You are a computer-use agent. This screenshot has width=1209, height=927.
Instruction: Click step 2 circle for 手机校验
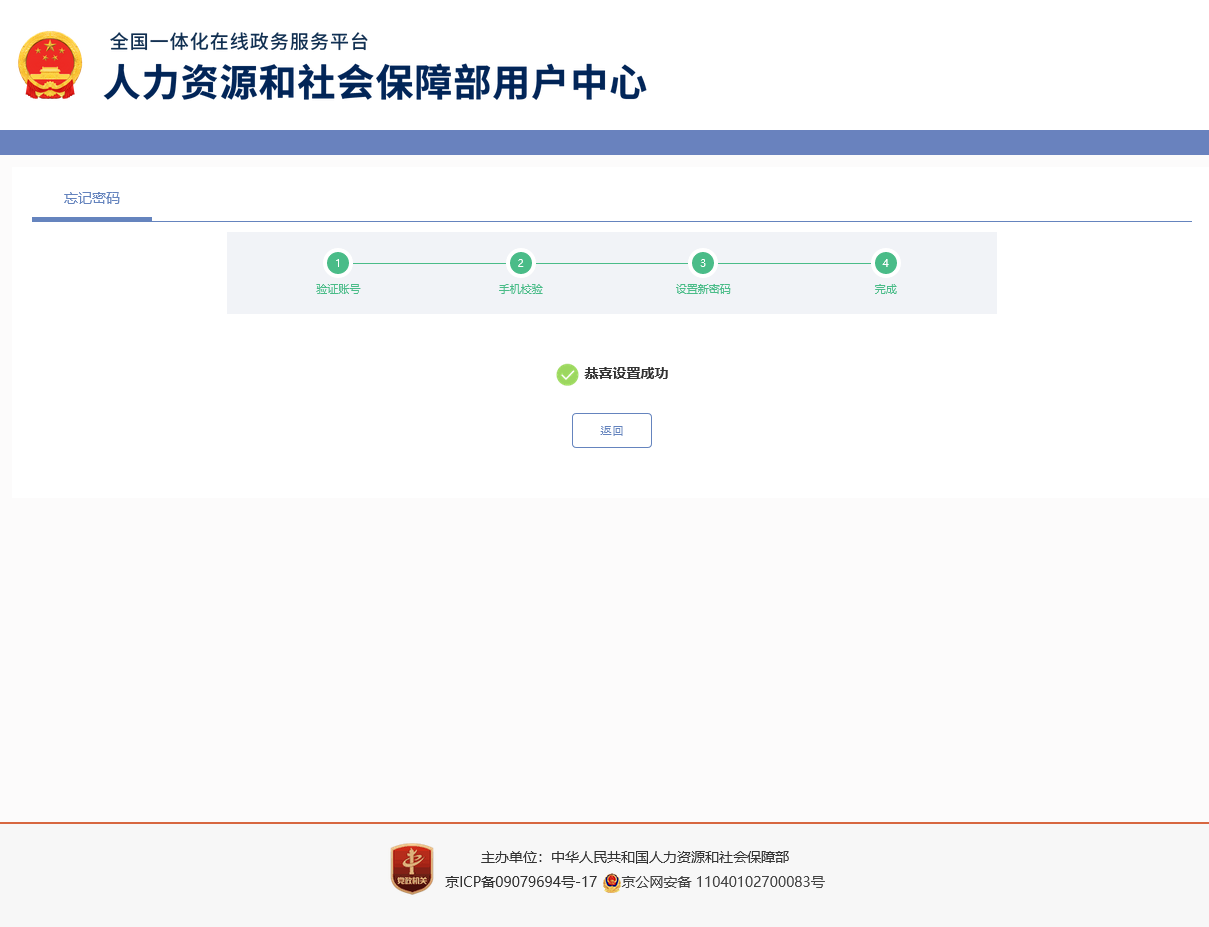pyautogui.click(x=520, y=263)
